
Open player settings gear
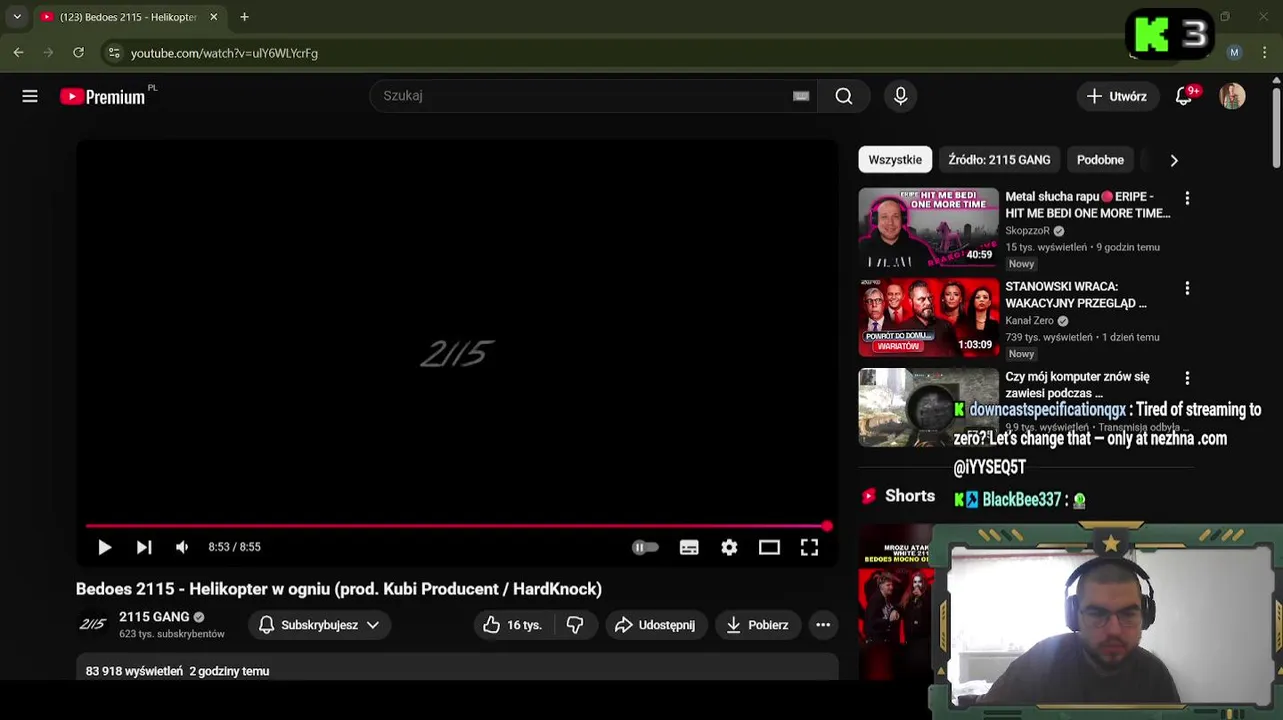[x=729, y=547]
